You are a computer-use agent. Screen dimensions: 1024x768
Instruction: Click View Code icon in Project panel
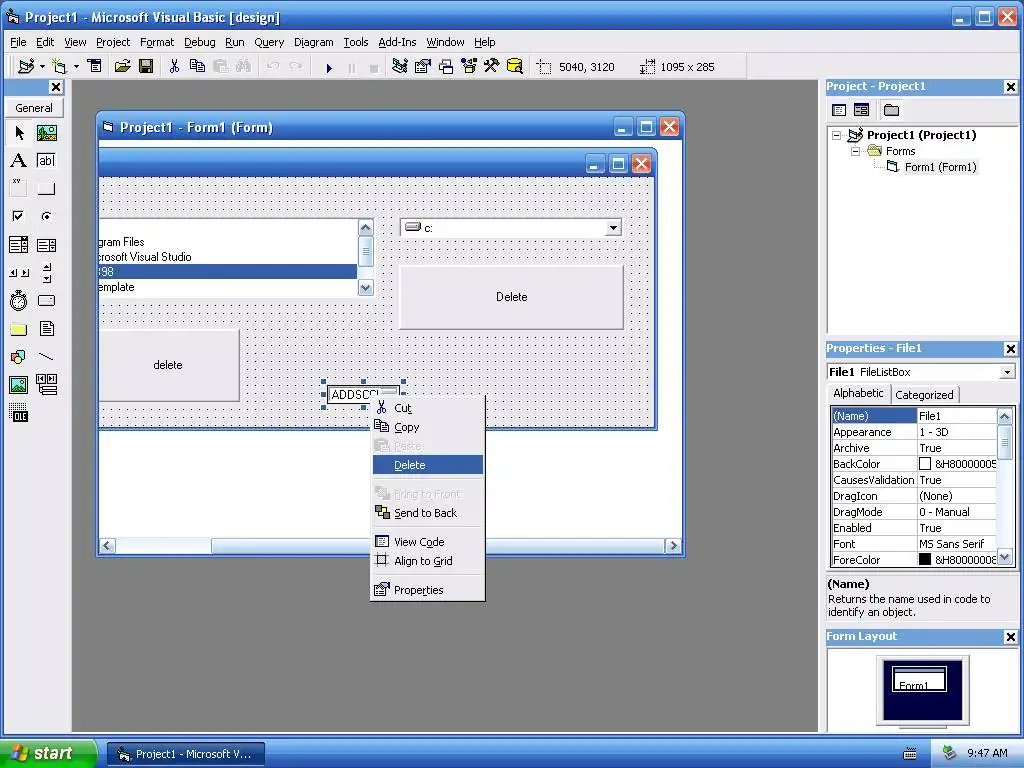tap(839, 110)
